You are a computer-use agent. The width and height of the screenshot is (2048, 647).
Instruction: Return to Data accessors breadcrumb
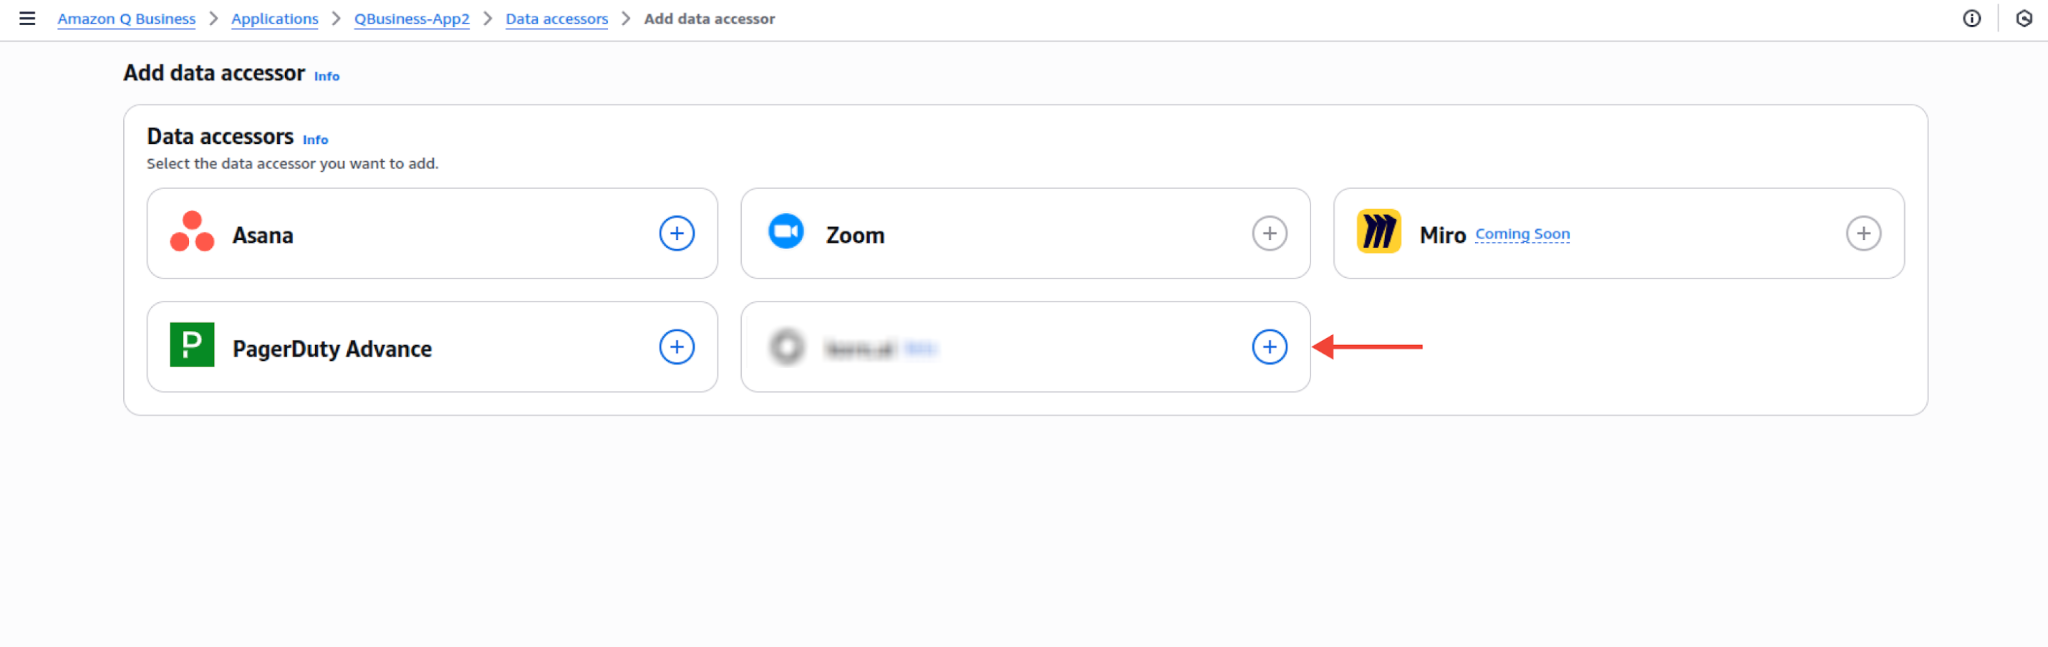pyautogui.click(x=557, y=19)
